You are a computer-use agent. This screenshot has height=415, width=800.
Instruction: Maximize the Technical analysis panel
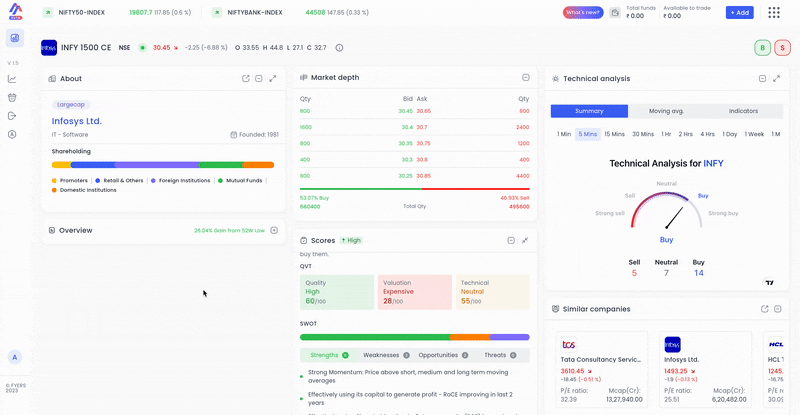[x=777, y=79]
